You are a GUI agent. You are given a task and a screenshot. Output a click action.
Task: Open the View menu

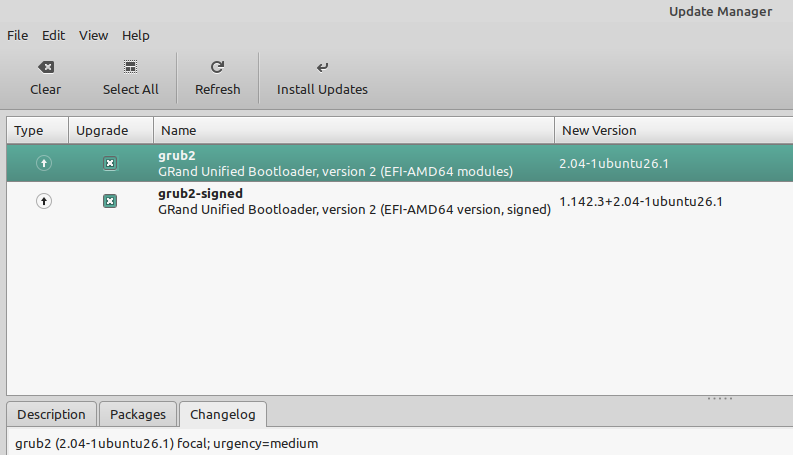pyautogui.click(x=93, y=35)
